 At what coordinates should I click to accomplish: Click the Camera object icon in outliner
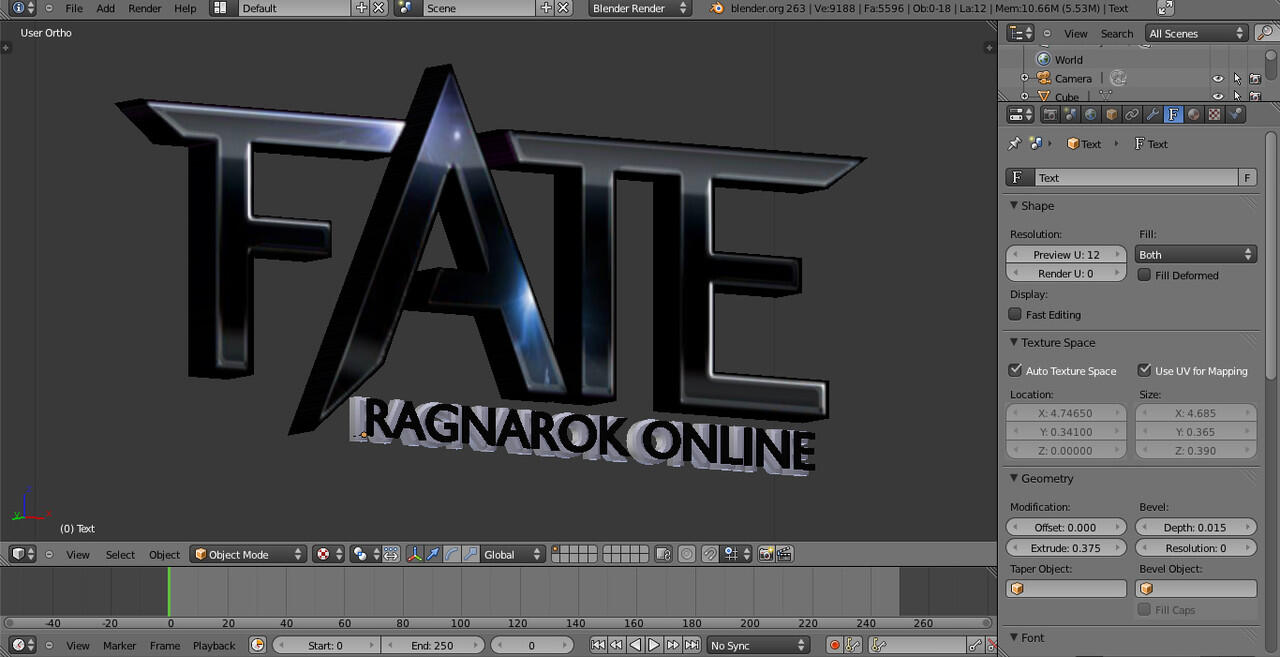coord(1043,78)
